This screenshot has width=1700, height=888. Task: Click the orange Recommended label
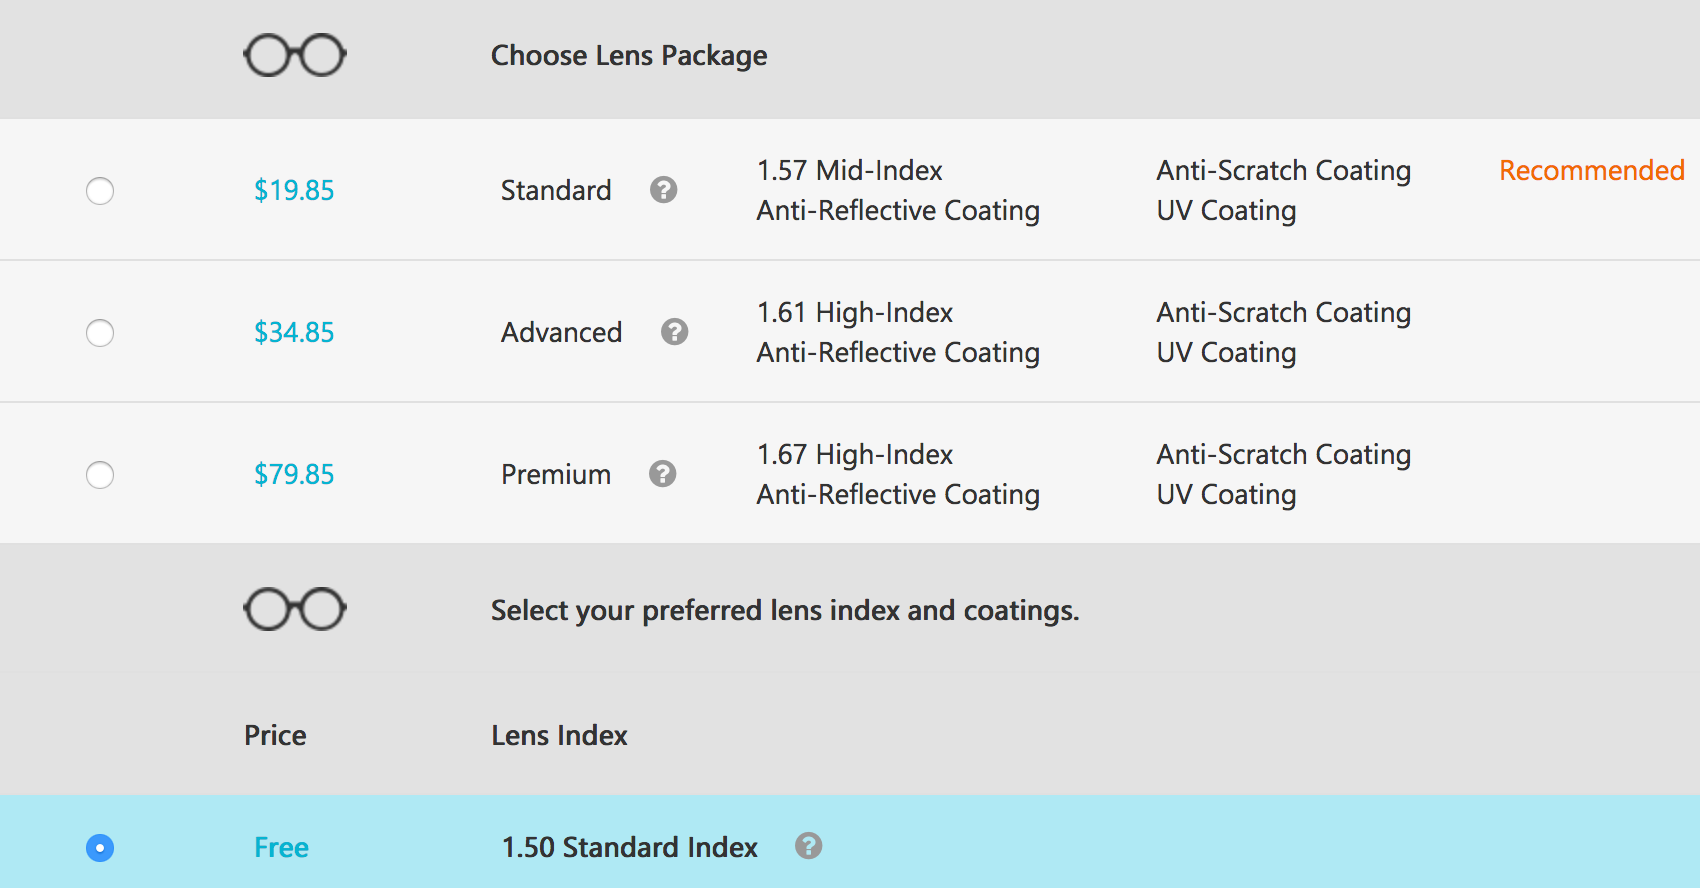pos(1591,170)
